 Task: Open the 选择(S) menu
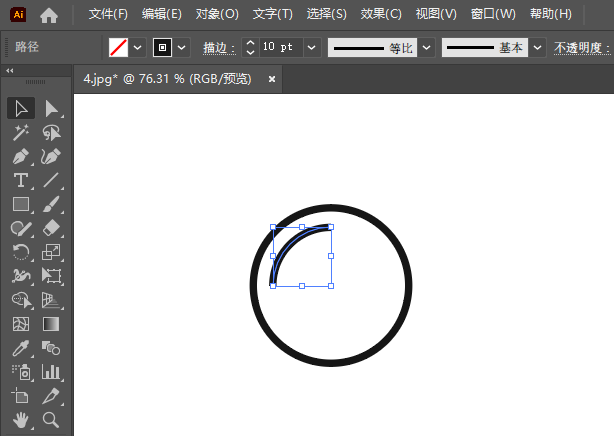coord(327,14)
